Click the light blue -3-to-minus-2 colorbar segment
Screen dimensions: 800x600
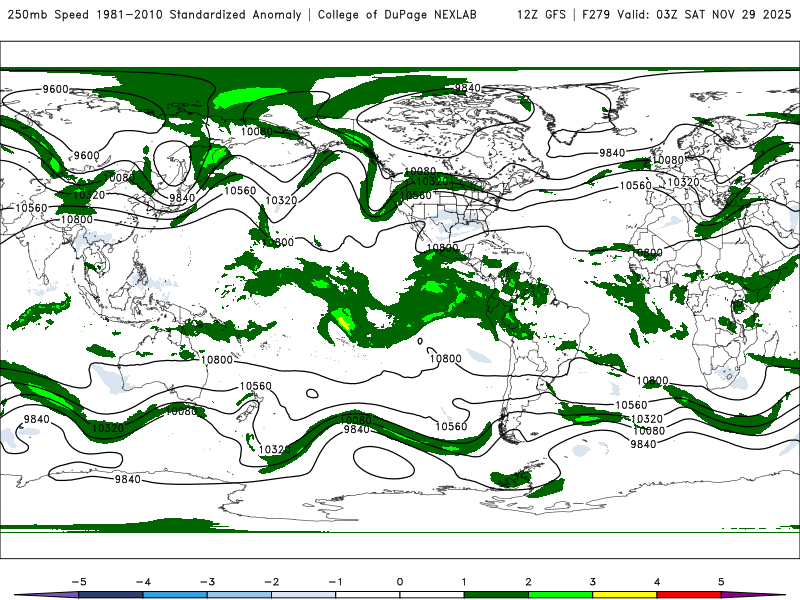tap(240, 595)
